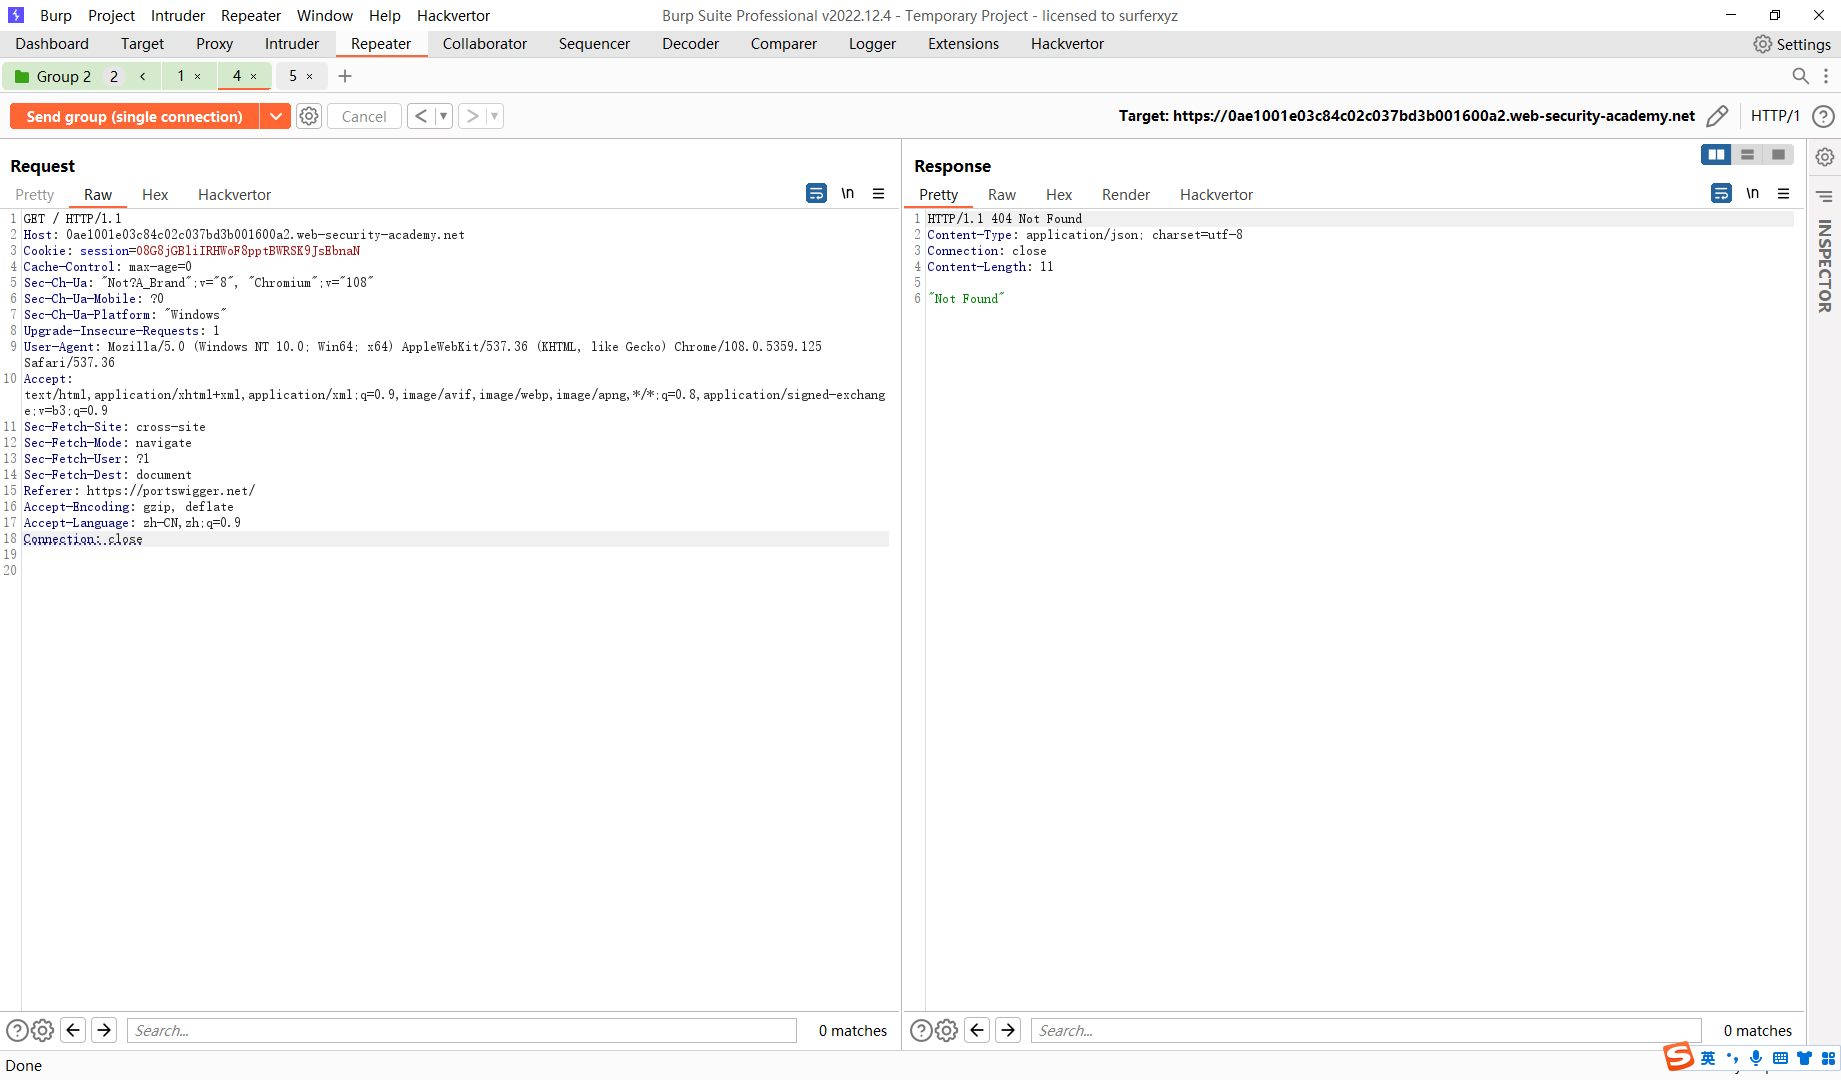Open the Intruder menu in menu bar

[x=178, y=16]
